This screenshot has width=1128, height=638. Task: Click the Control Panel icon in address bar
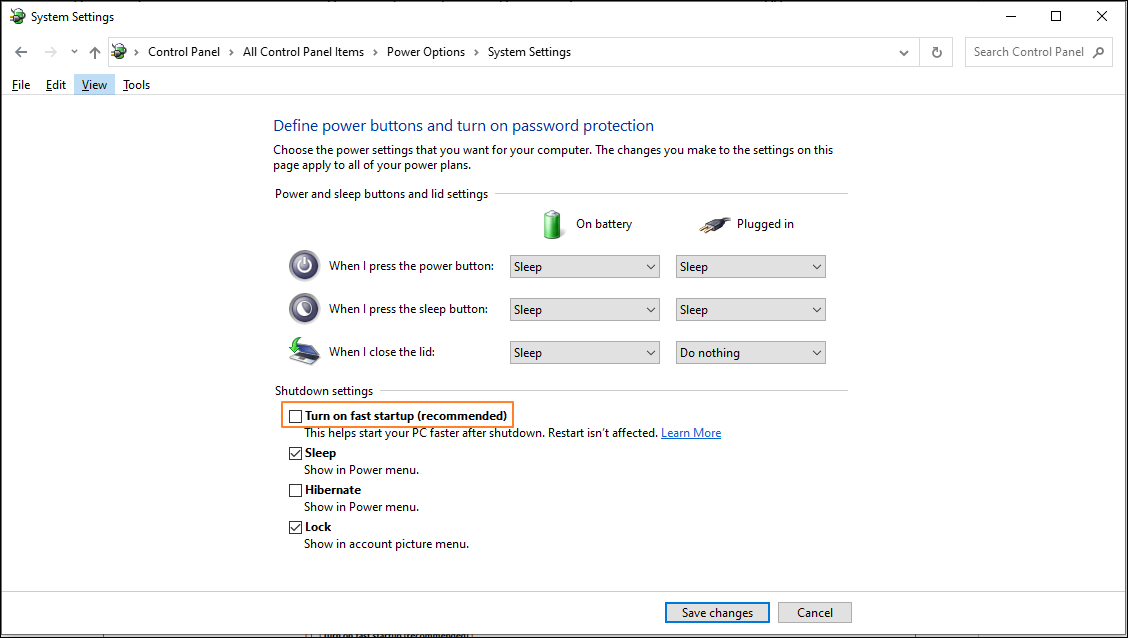pos(119,52)
